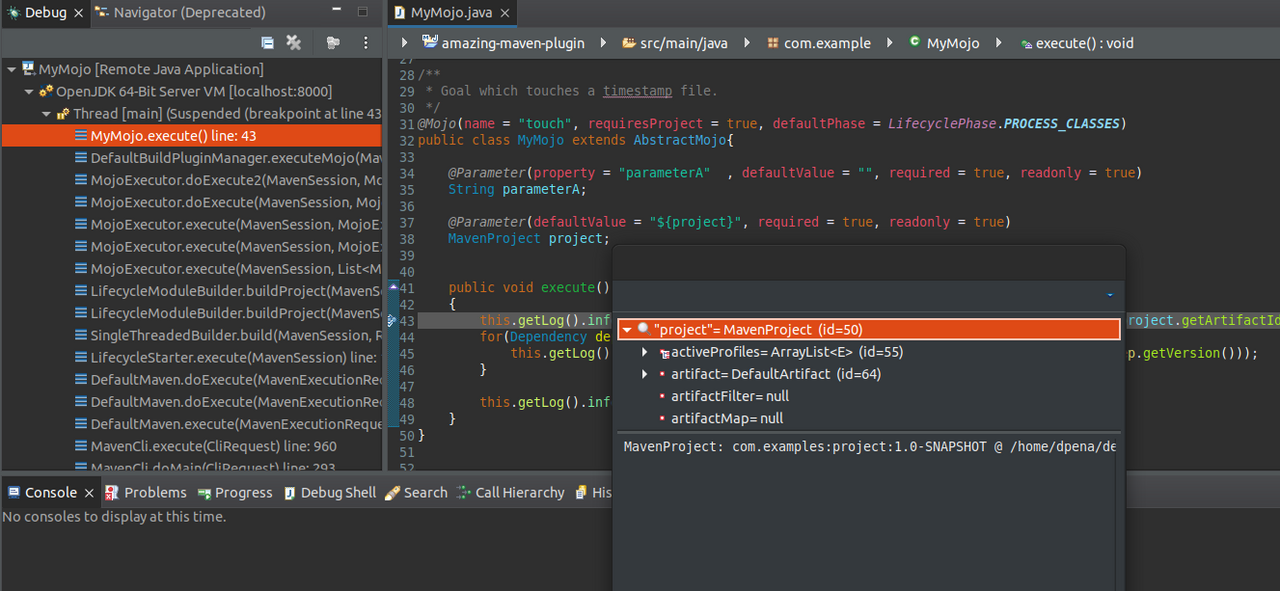This screenshot has height=591, width=1280.
Task: Toggle the breakpoint marker on line 43
Action: (x=392, y=320)
